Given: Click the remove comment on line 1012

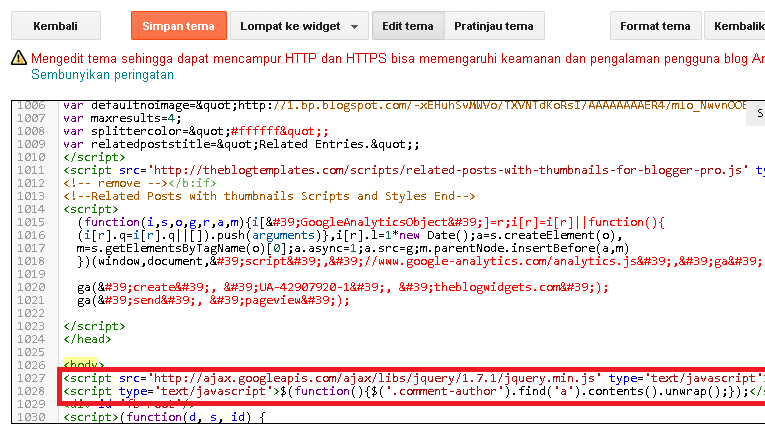Looking at the screenshot, I should coord(116,183).
